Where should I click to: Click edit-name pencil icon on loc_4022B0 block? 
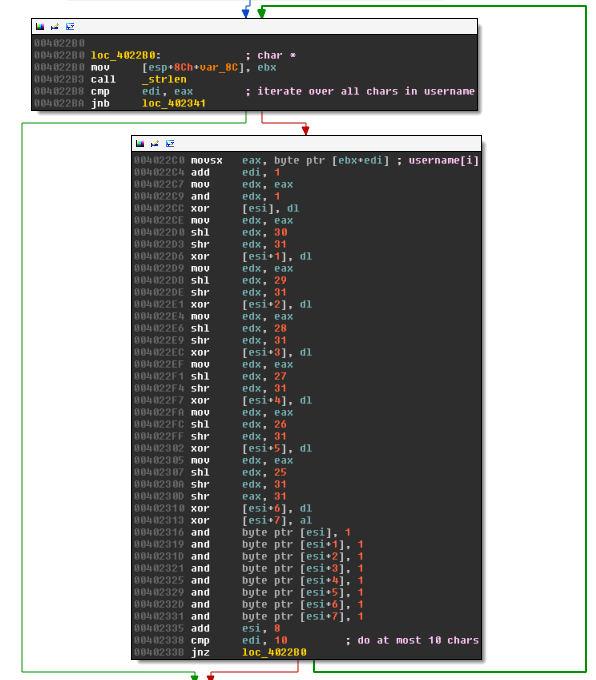55,26
